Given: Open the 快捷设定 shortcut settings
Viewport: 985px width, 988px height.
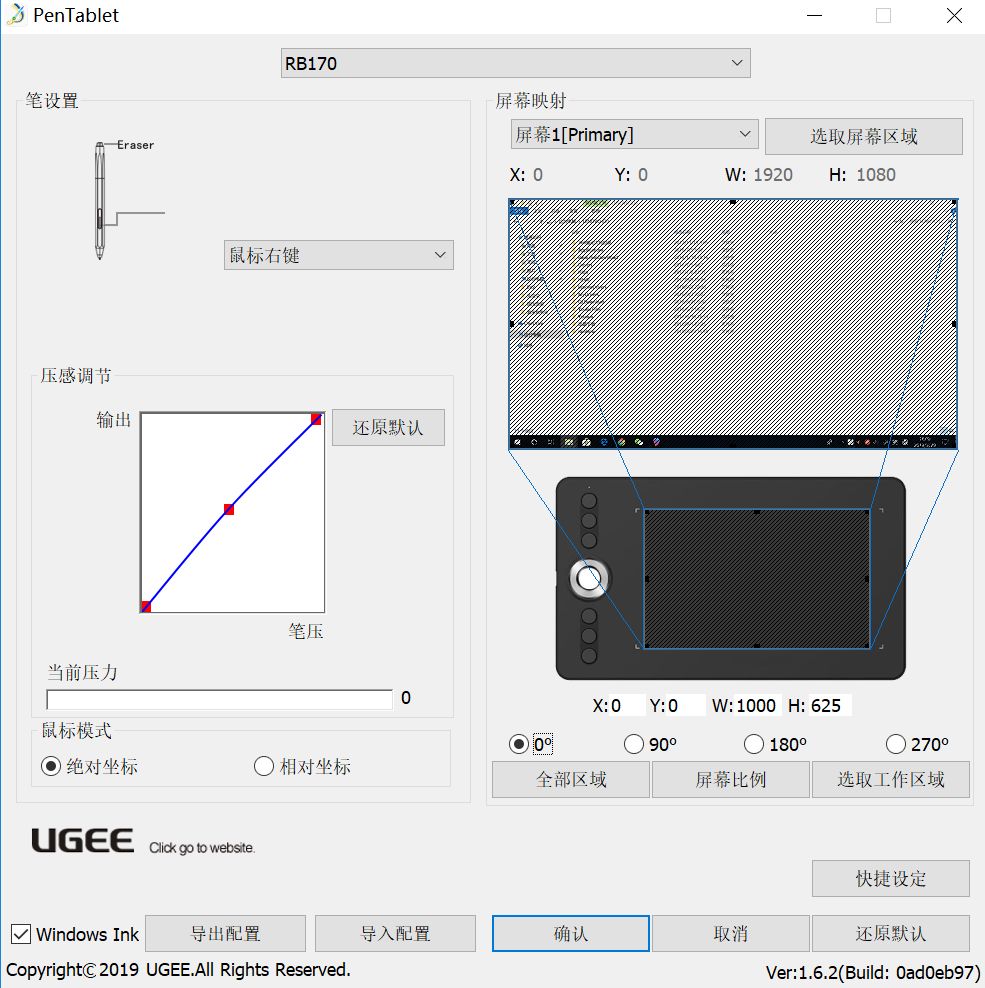Looking at the screenshot, I should coord(890,879).
